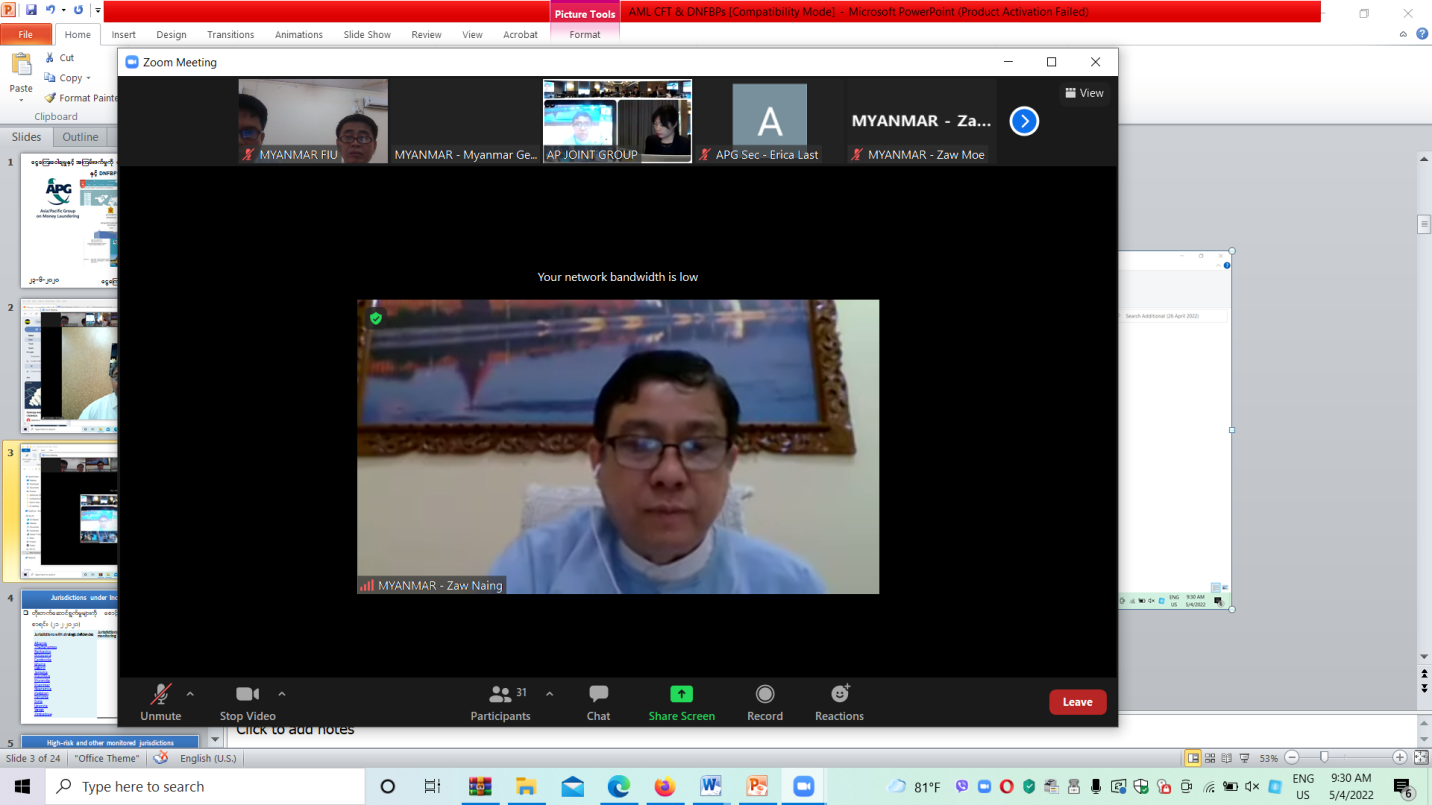
Task: Open the Undo history dropdown arrow
Action: point(64,10)
